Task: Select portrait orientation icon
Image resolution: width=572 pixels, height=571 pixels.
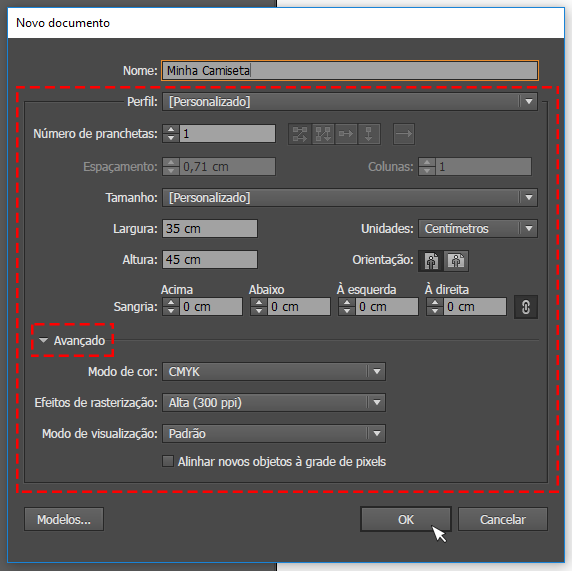Action: [431, 261]
